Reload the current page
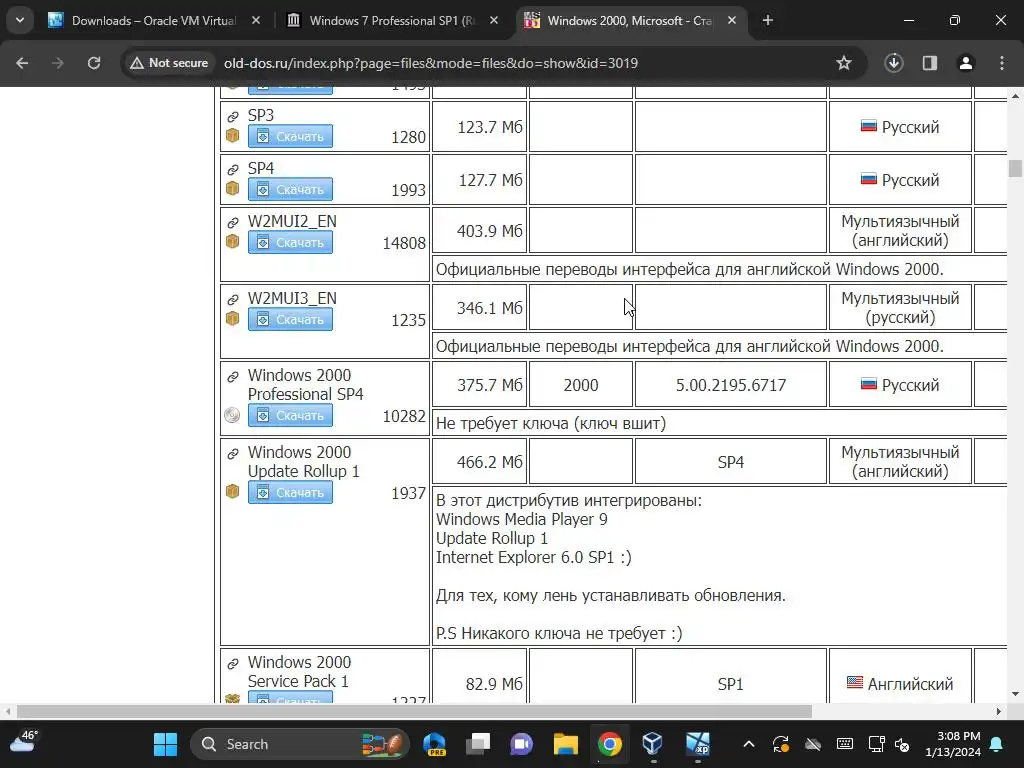 coord(94,63)
